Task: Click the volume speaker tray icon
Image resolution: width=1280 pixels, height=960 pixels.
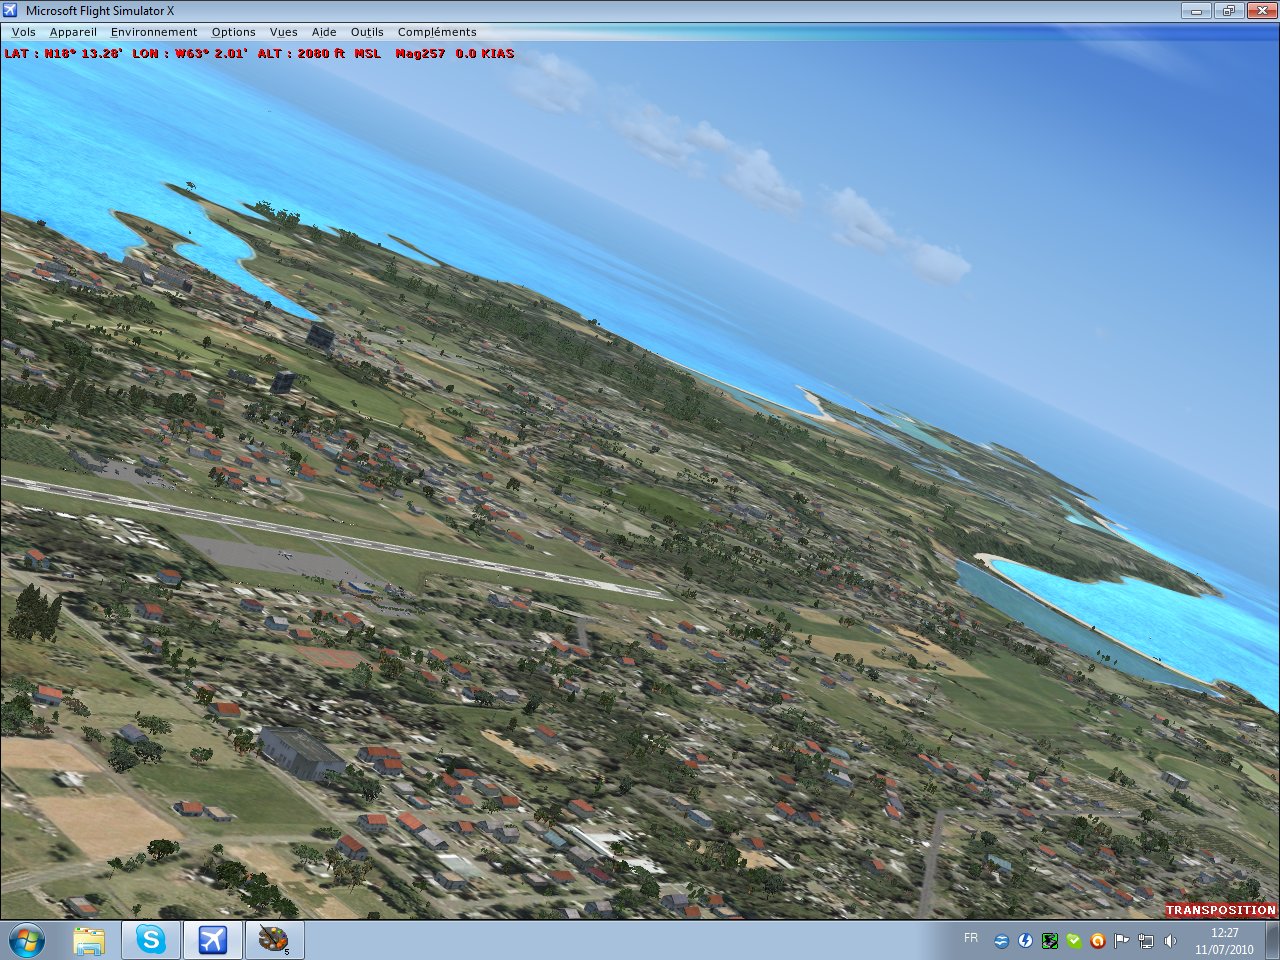Action: click(1170, 941)
